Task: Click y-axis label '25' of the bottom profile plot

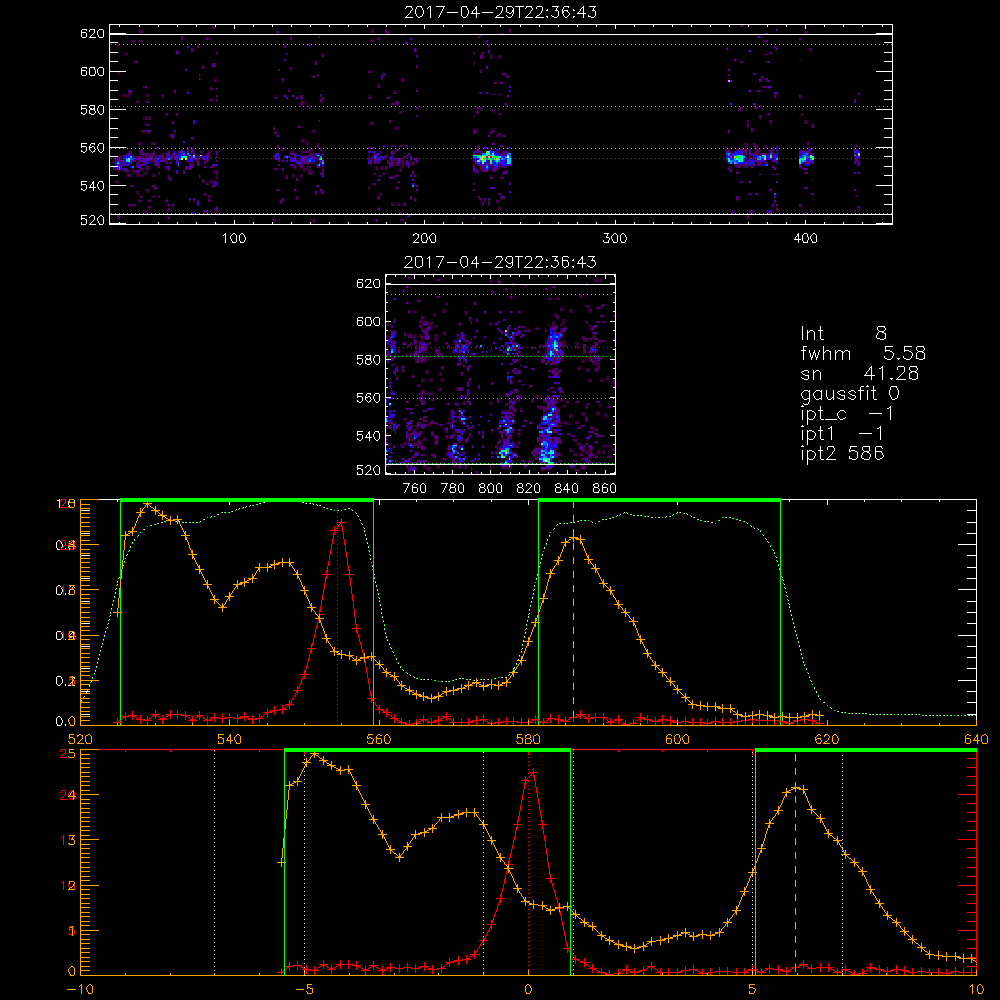Action: (68, 754)
